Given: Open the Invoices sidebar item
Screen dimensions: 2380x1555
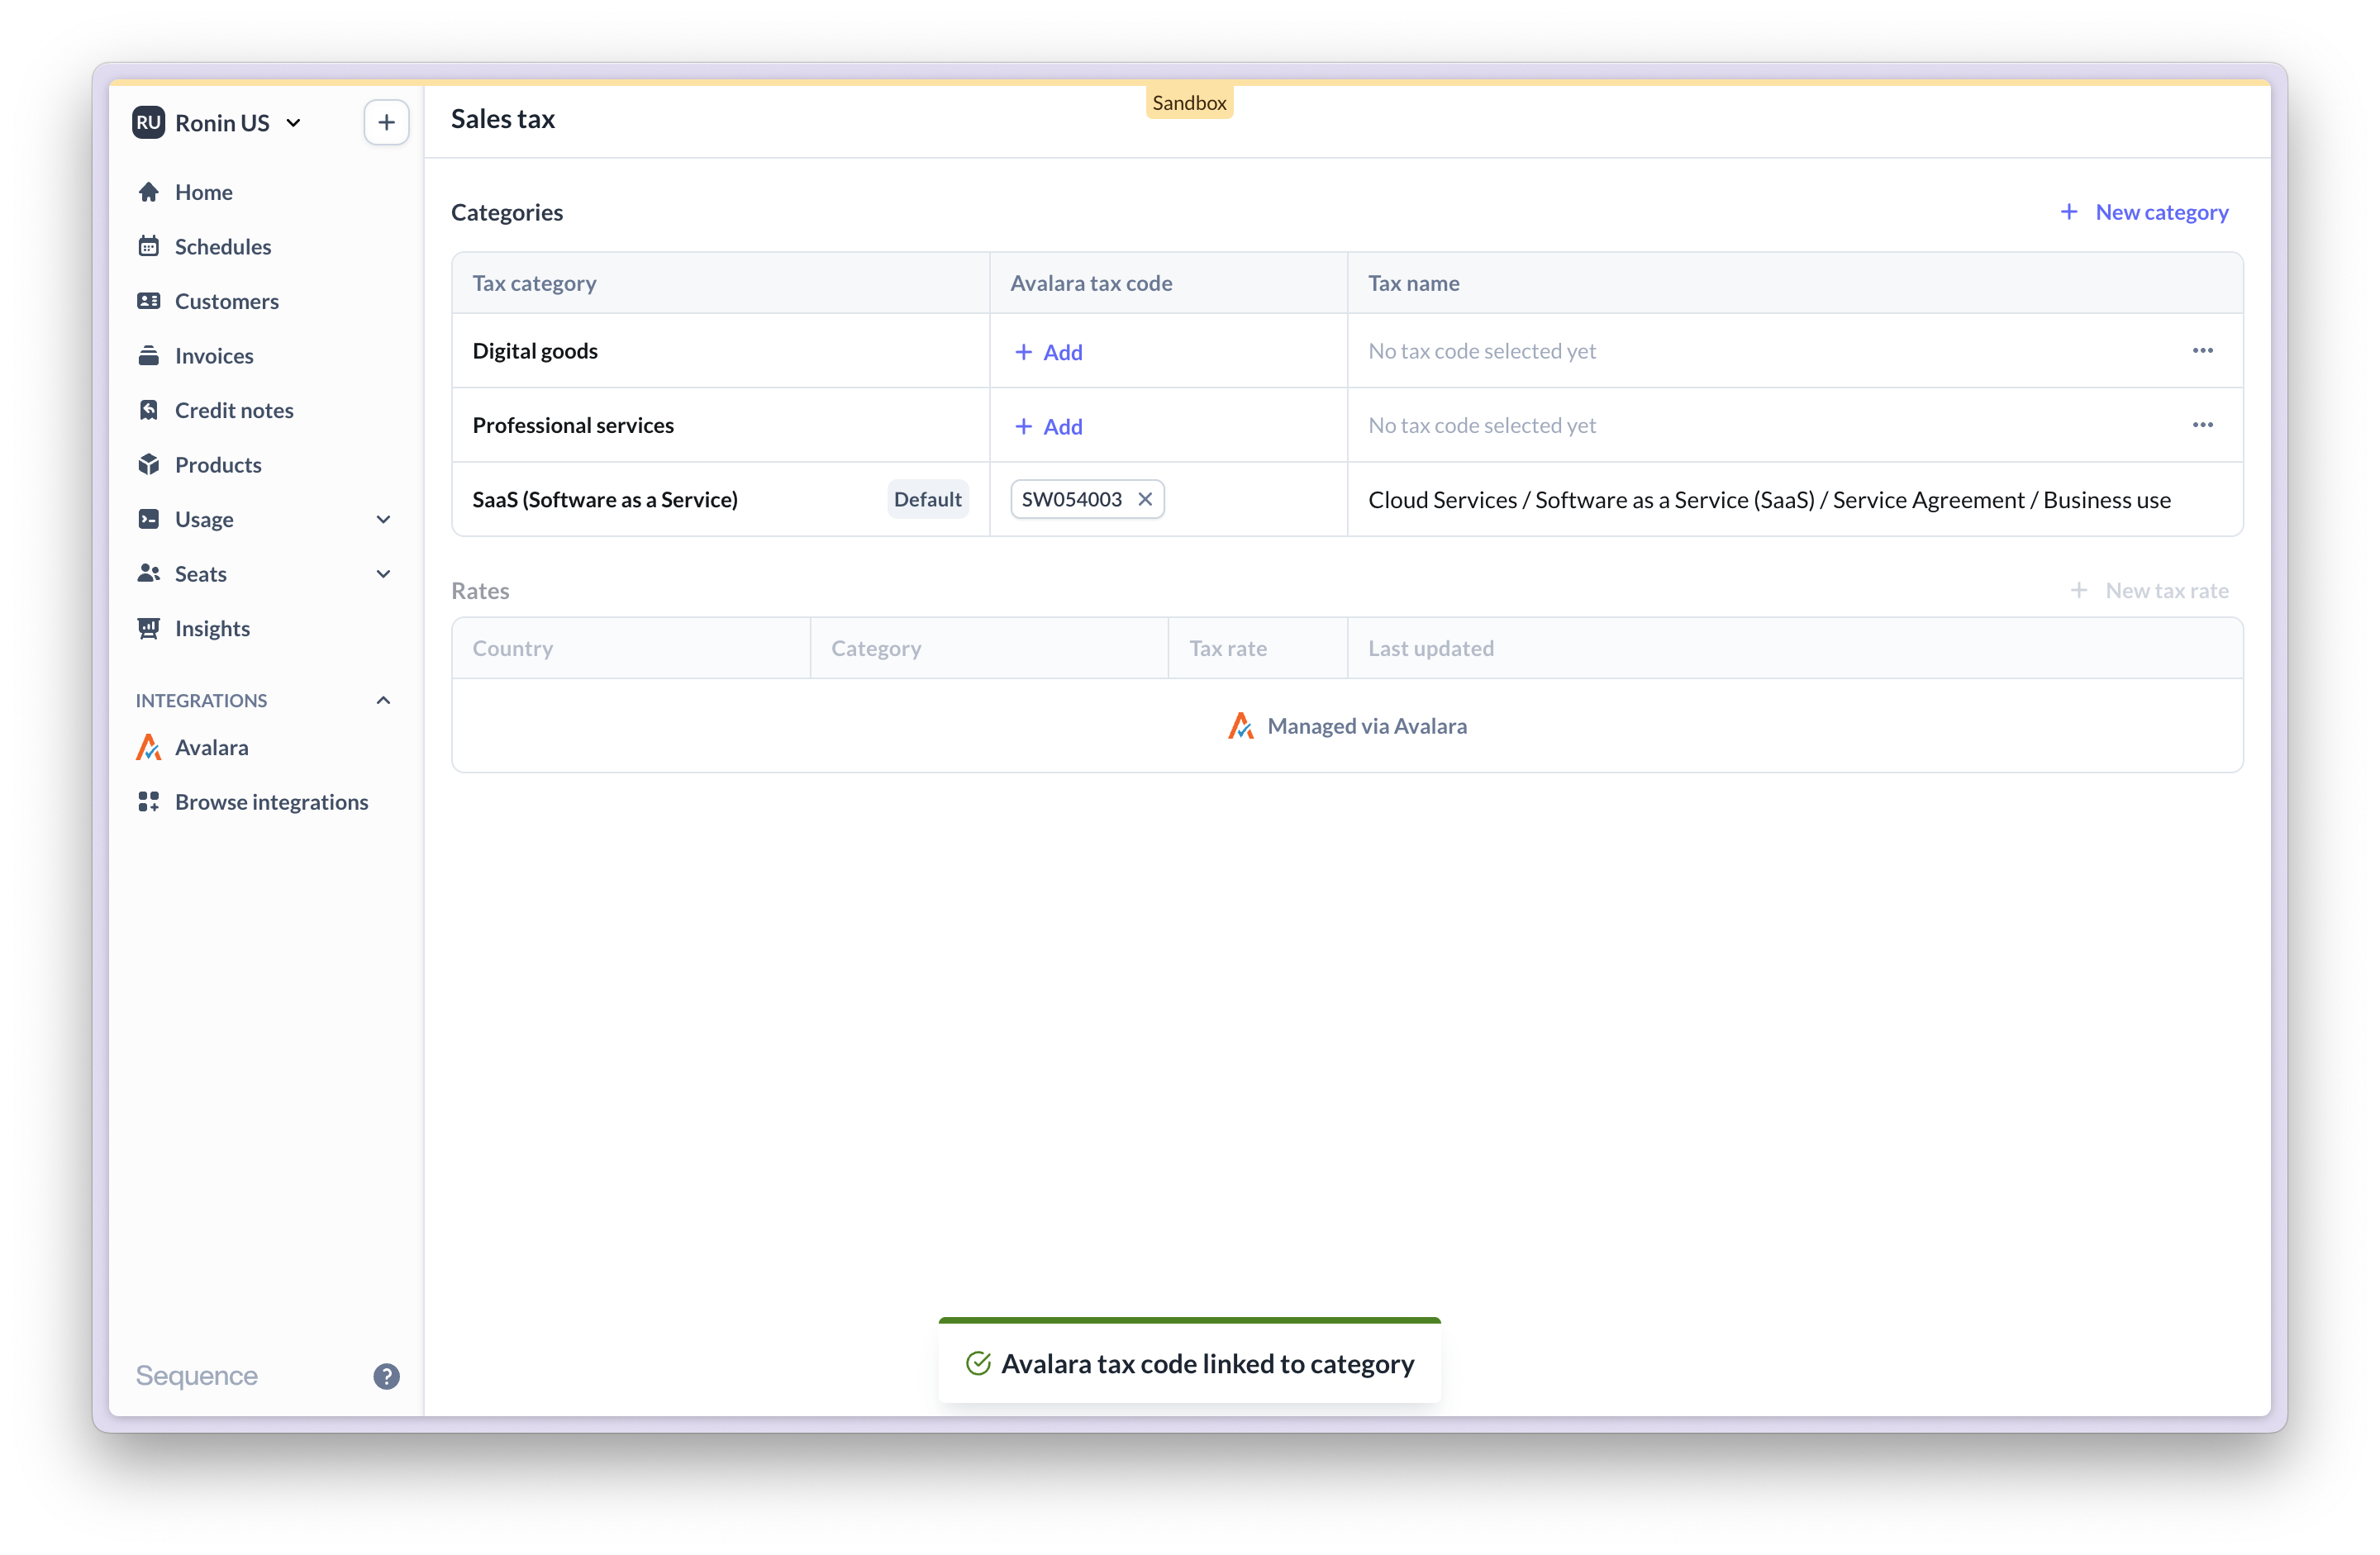Looking at the screenshot, I should pos(214,356).
